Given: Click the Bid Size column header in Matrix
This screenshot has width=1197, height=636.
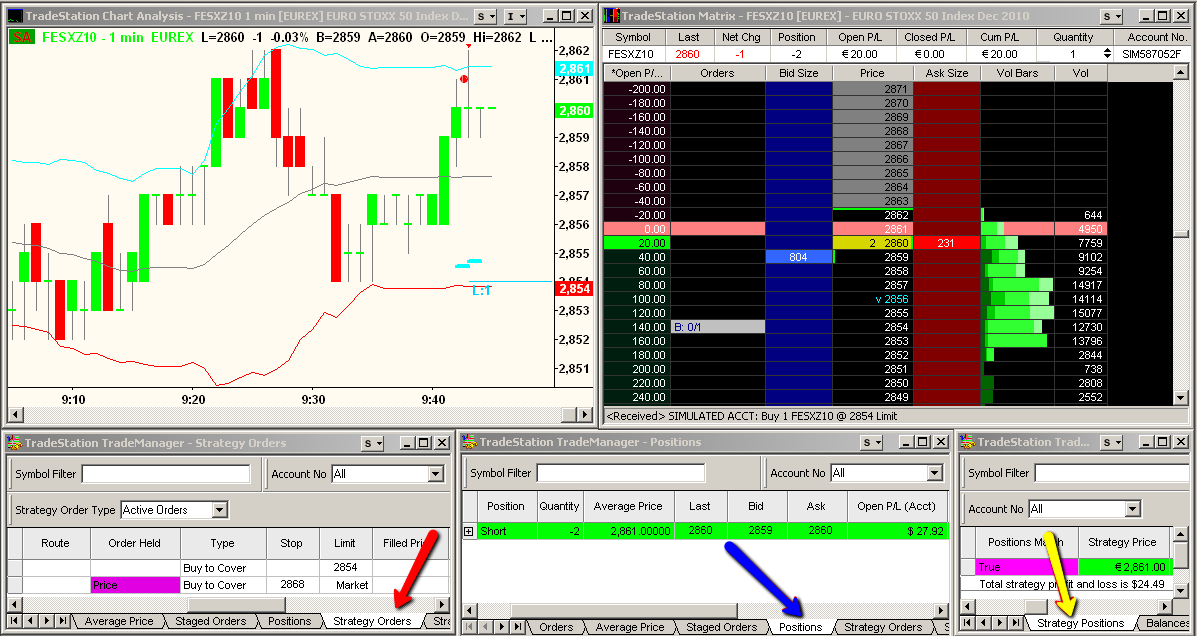Looking at the screenshot, I should (799, 73).
